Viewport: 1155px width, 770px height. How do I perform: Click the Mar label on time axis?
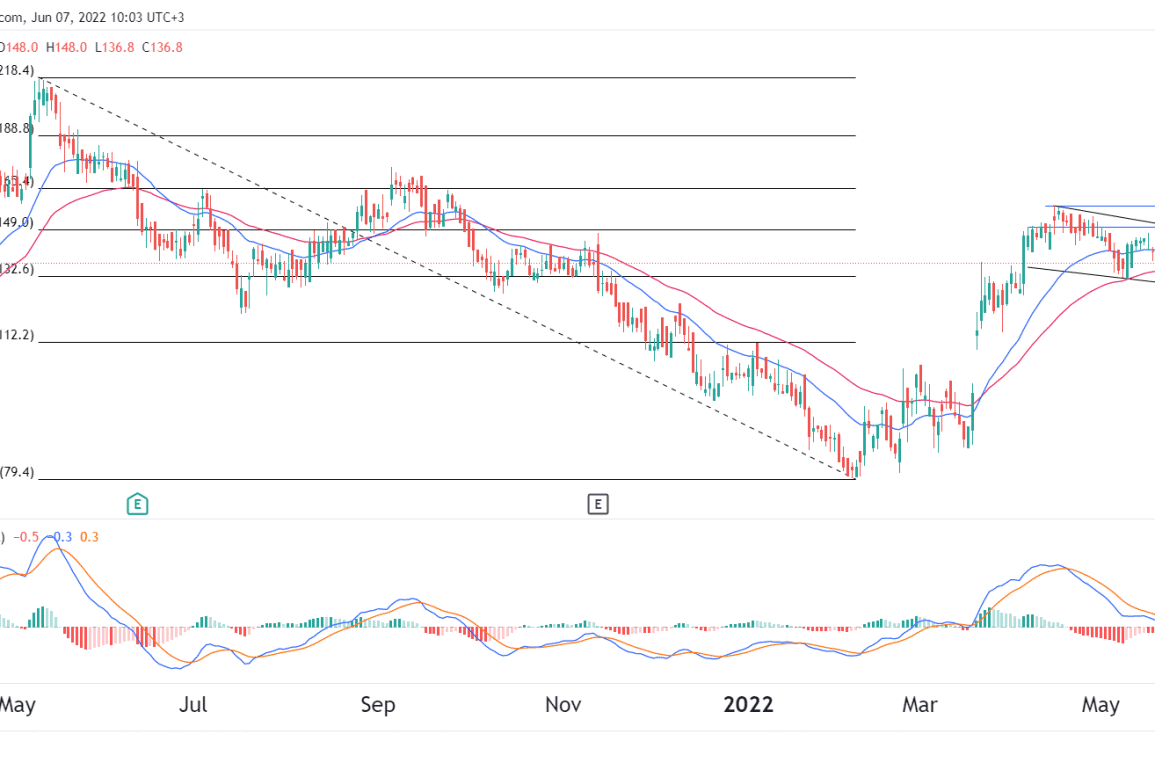(x=920, y=704)
